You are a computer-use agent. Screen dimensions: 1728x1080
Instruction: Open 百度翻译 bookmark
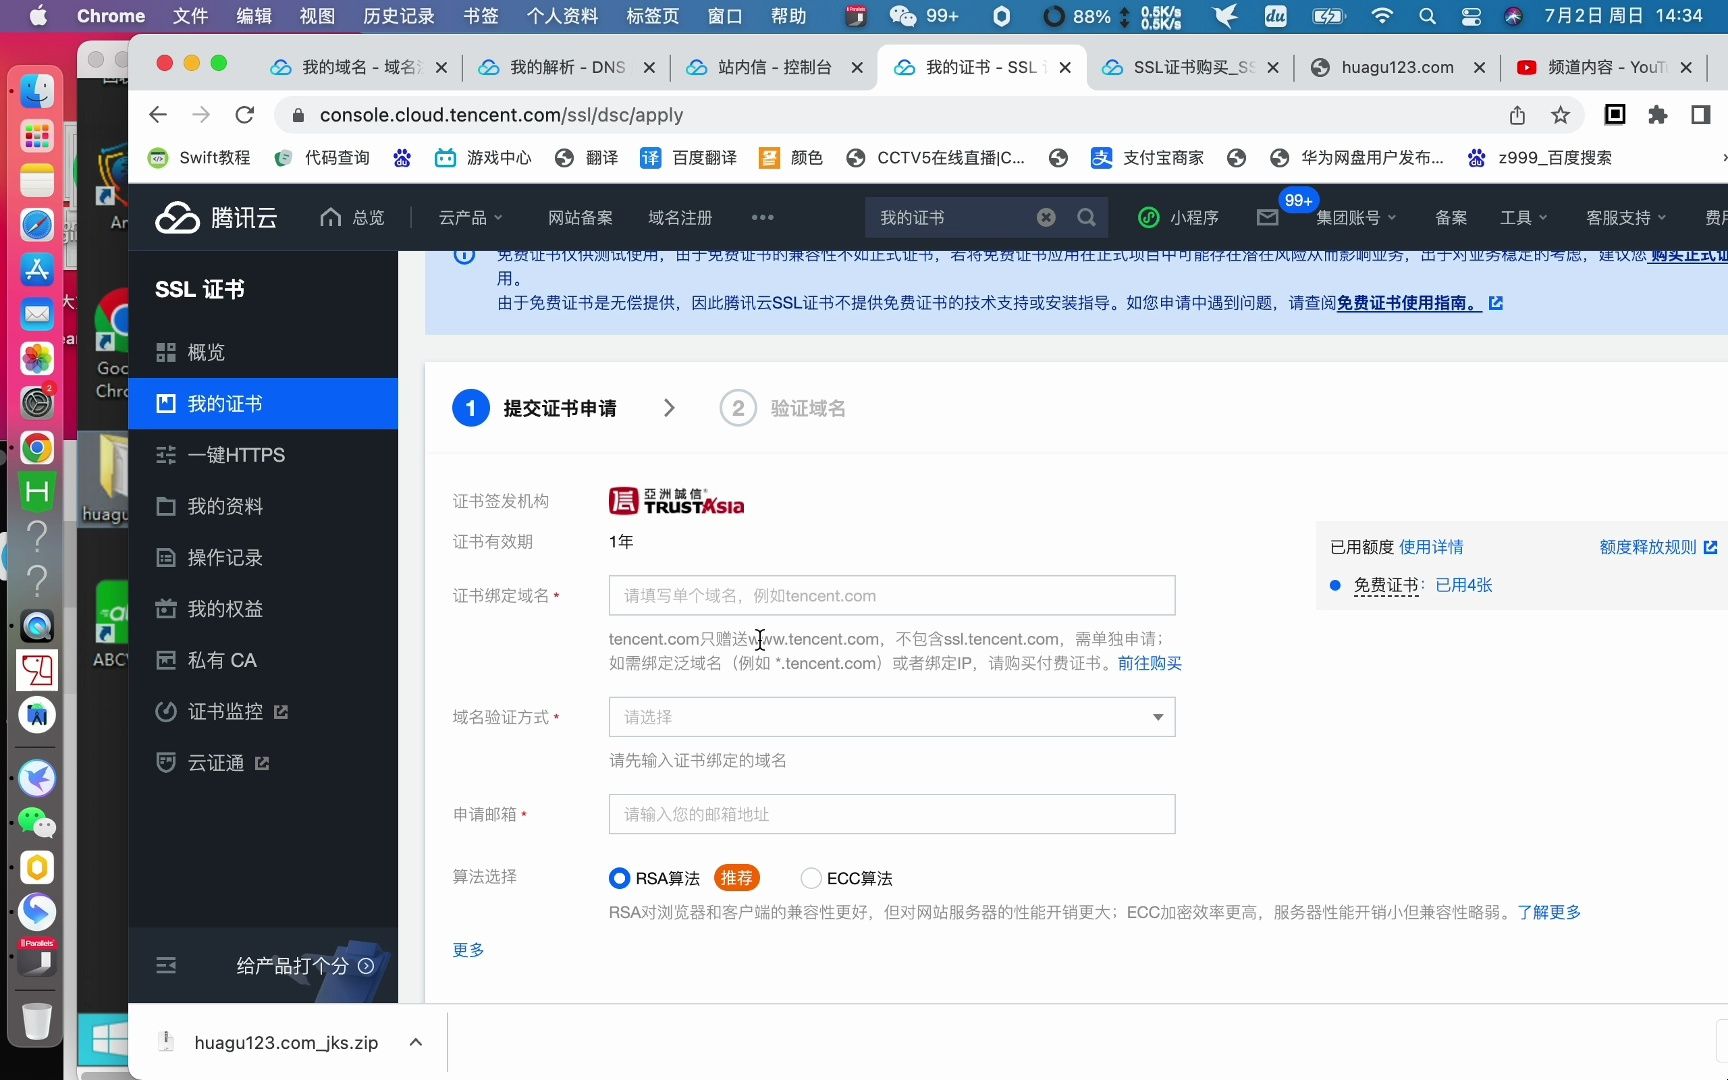tap(688, 158)
